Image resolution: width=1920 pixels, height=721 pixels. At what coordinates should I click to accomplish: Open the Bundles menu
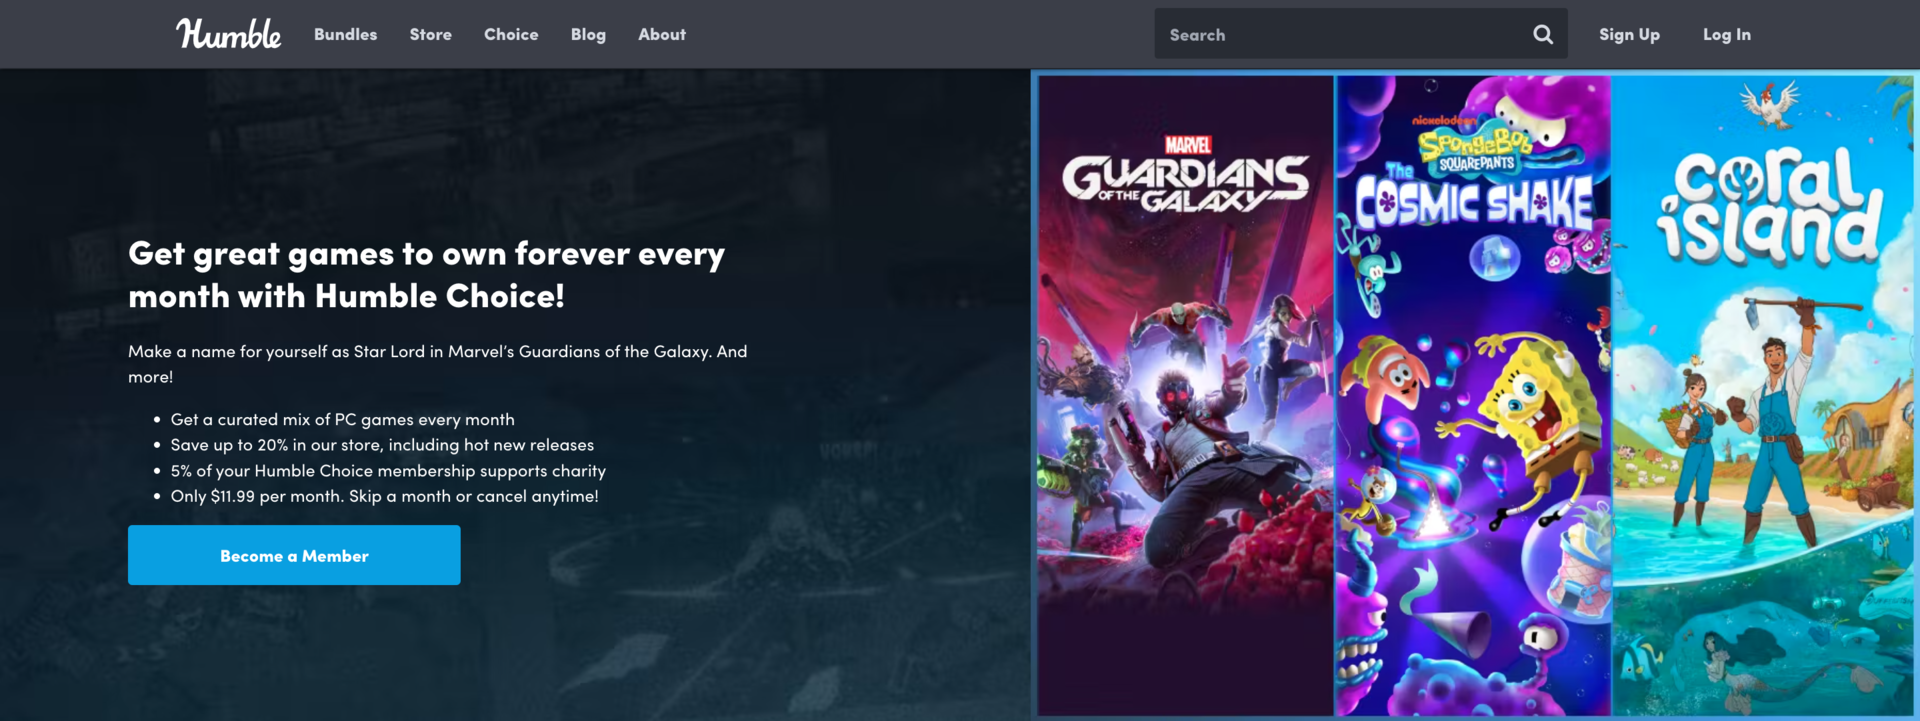point(345,34)
